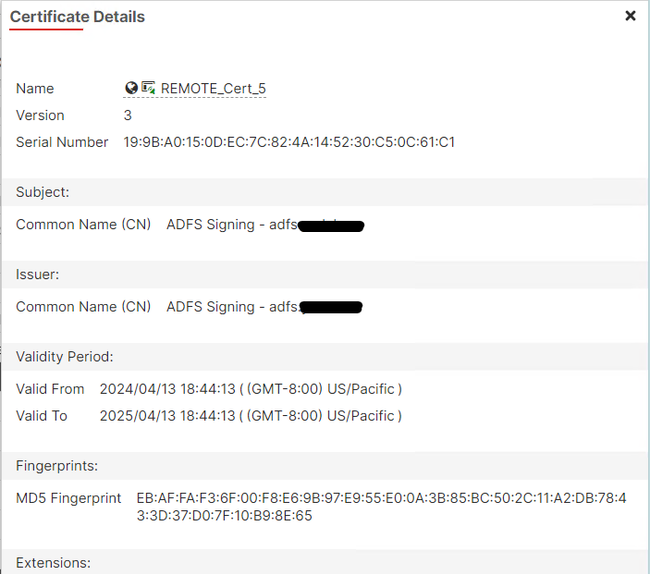Screen dimensions: 650x574
Task: Click the globe icon beside REMOTE_Cert_5
Action: (x=131, y=88)
